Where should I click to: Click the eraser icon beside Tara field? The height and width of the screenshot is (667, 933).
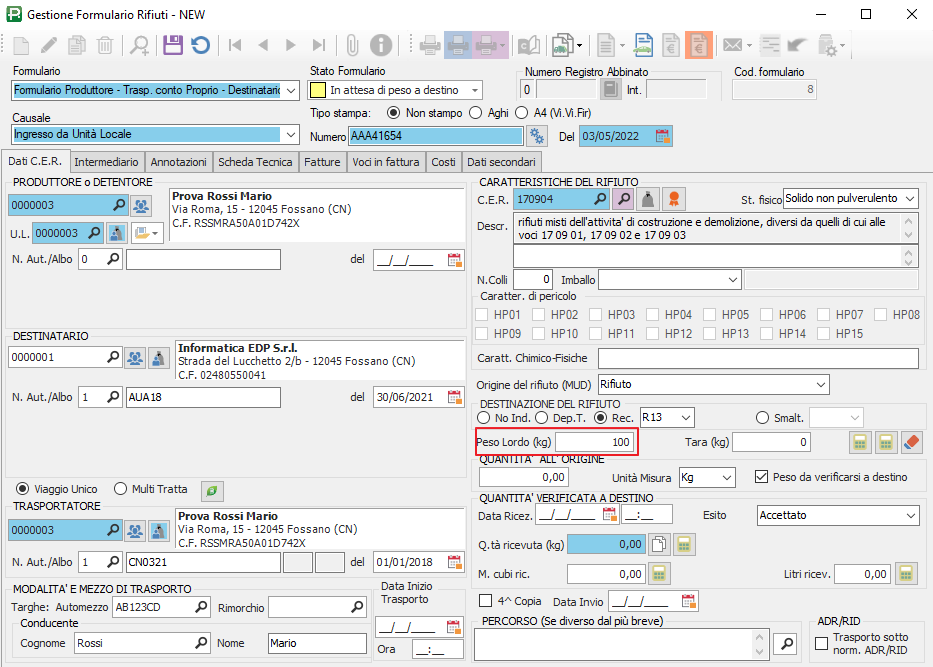[x=911, y=442]
